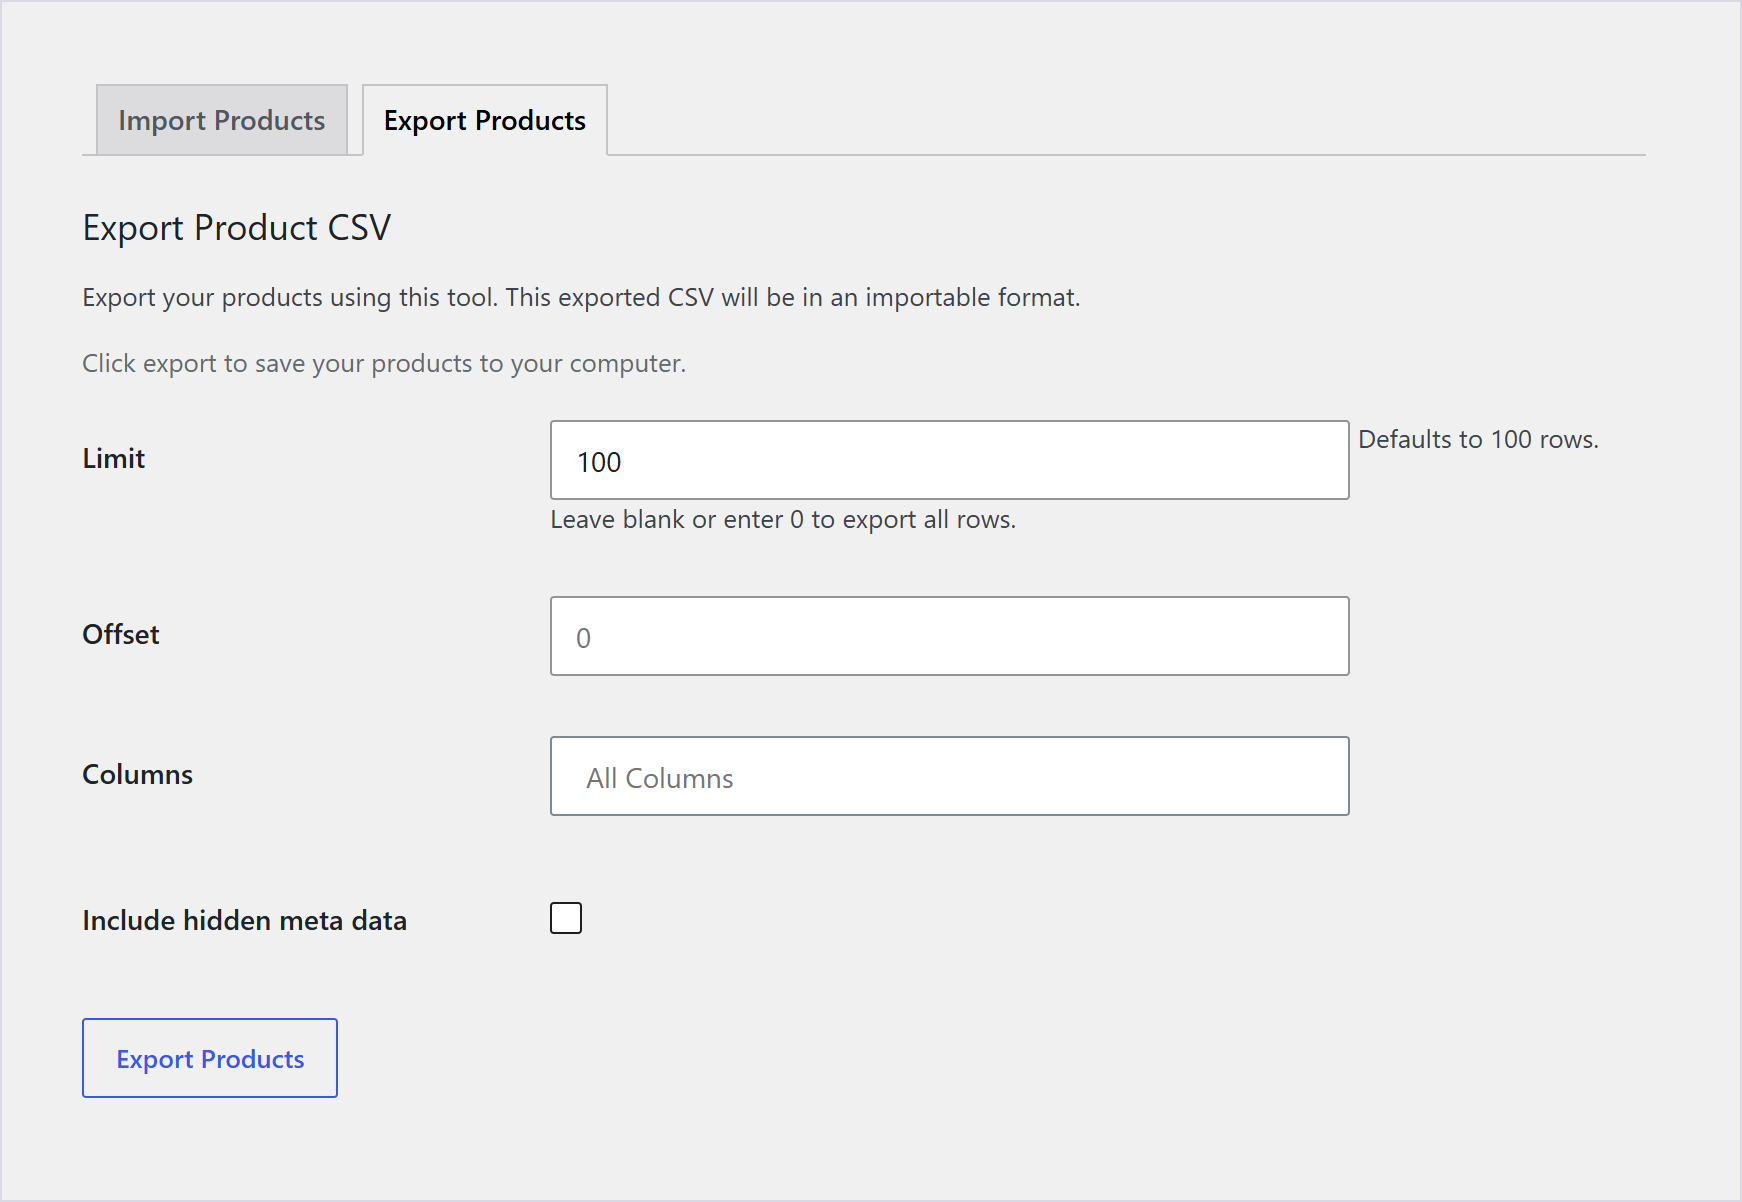This screenshot has height=1202, width=1742.
Task: Click the 'Click export to save' instruction text
Action: coord(384,363)
